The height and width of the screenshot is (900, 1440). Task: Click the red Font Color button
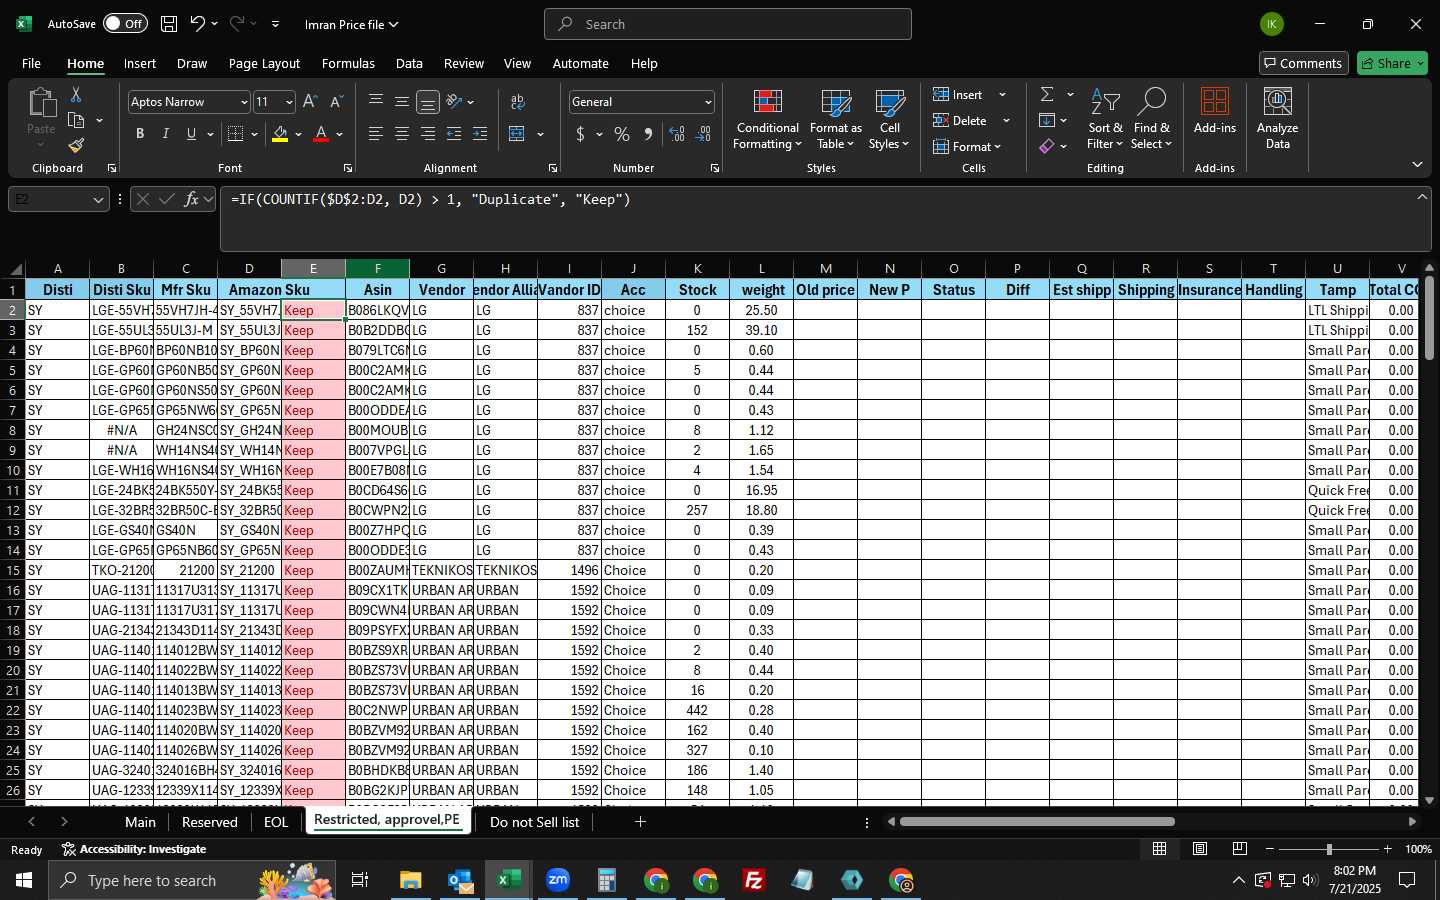click(x=321, y=134)
